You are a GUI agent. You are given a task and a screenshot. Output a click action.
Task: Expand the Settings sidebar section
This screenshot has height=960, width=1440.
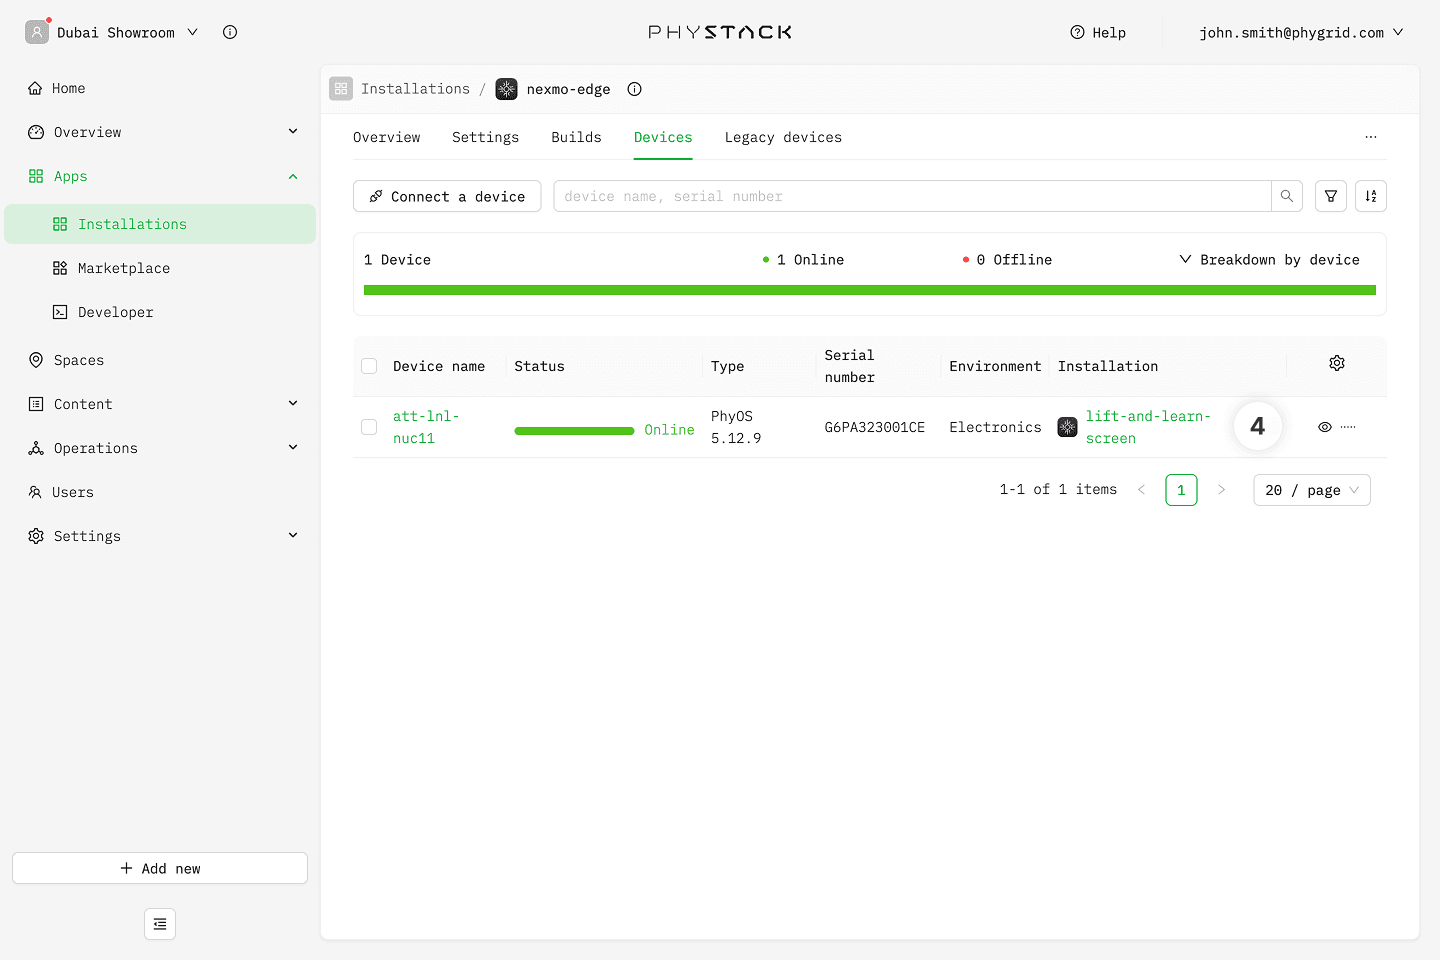point(293,535)
